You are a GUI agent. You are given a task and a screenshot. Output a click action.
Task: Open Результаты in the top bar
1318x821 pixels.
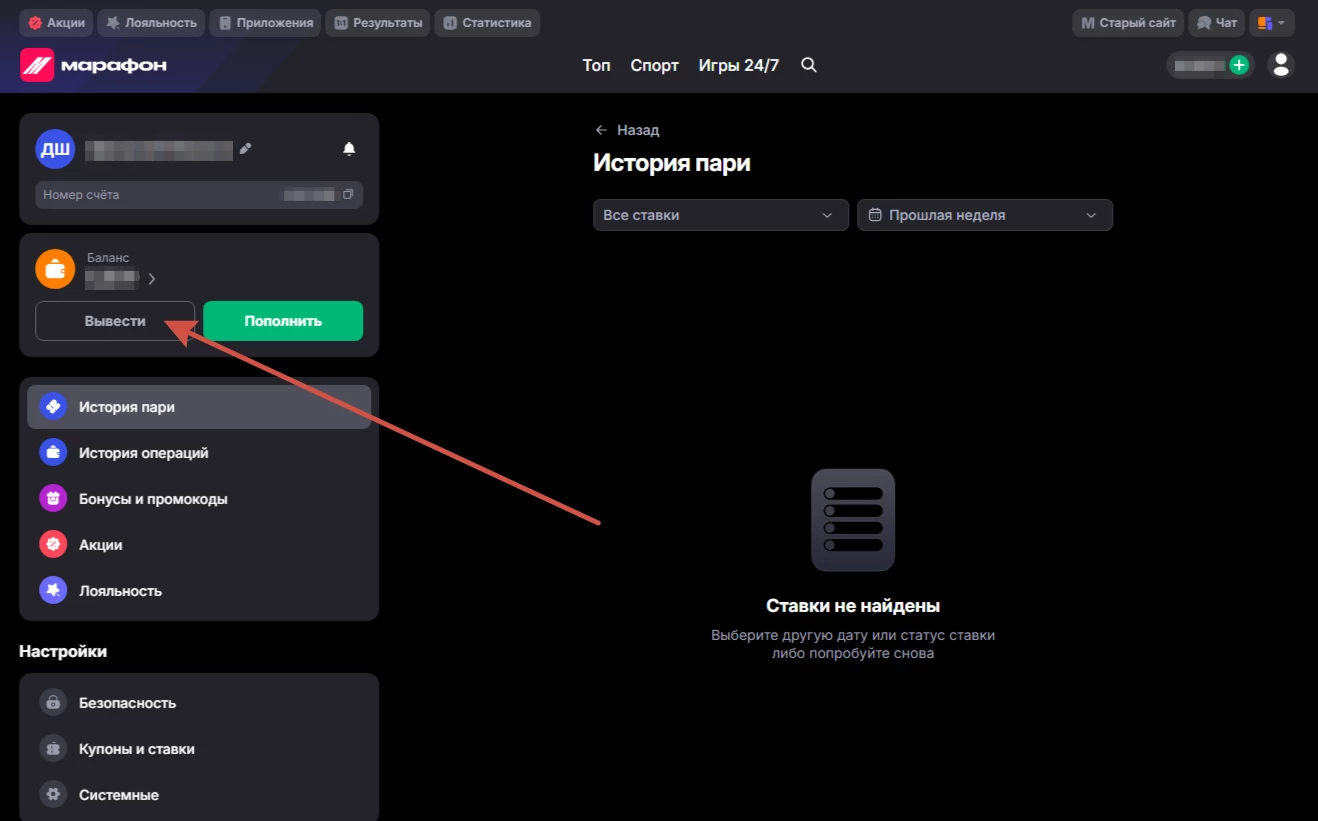point(378,22)
